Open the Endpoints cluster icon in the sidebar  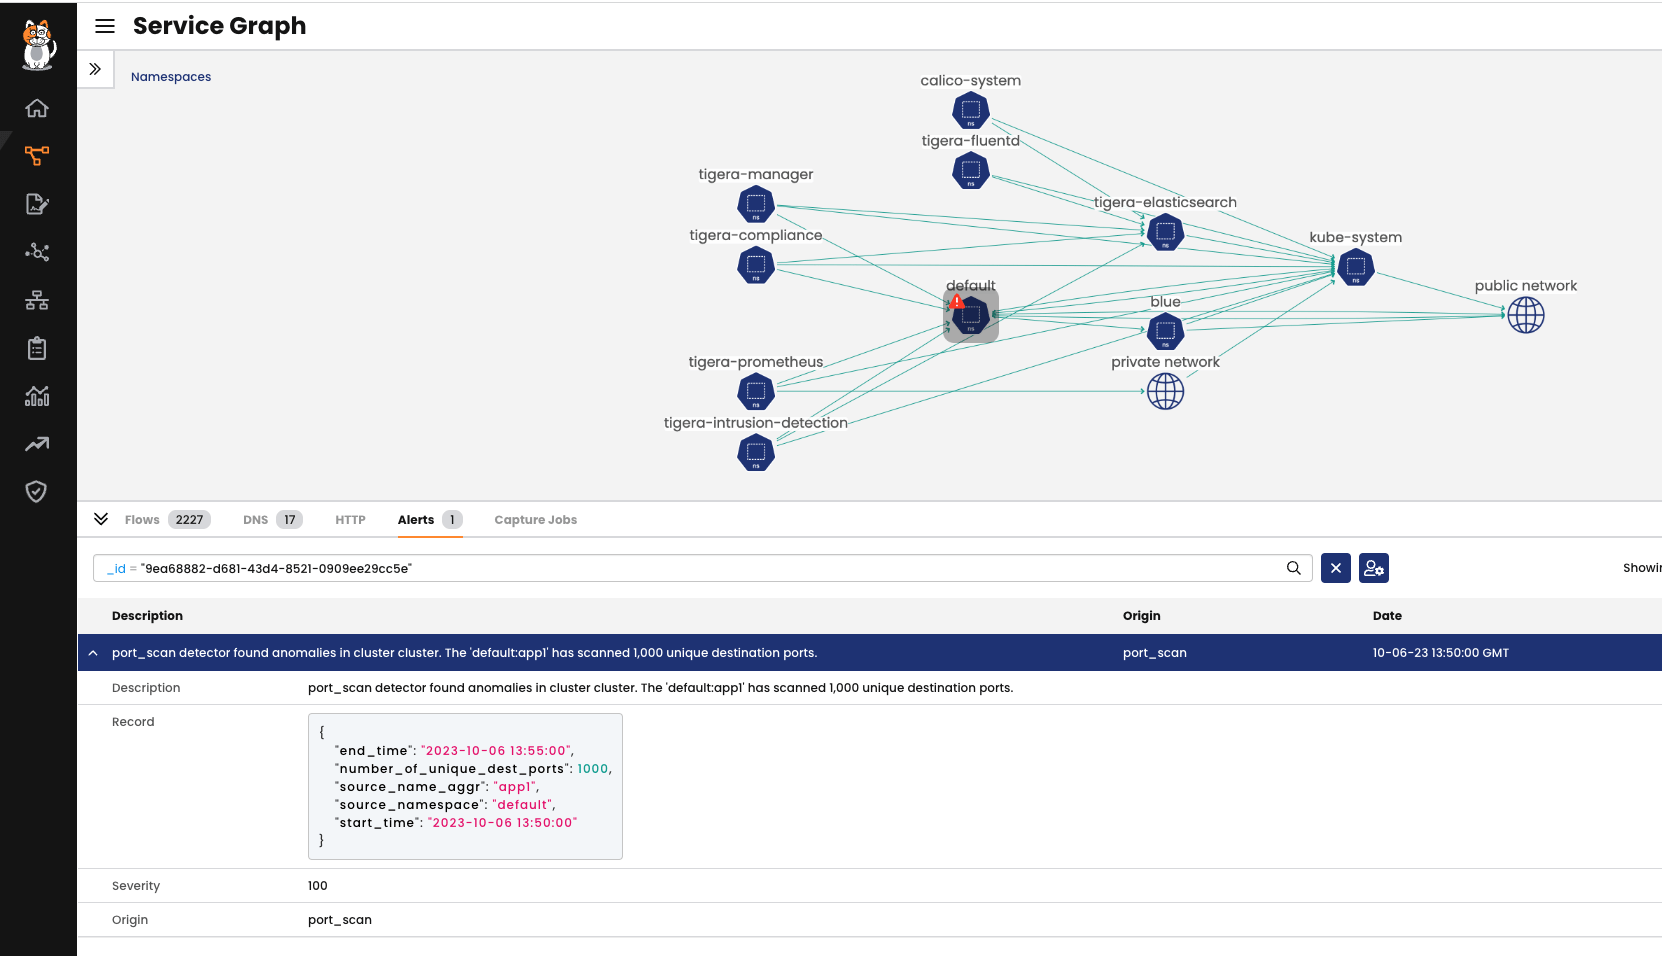tap(37, 252)
